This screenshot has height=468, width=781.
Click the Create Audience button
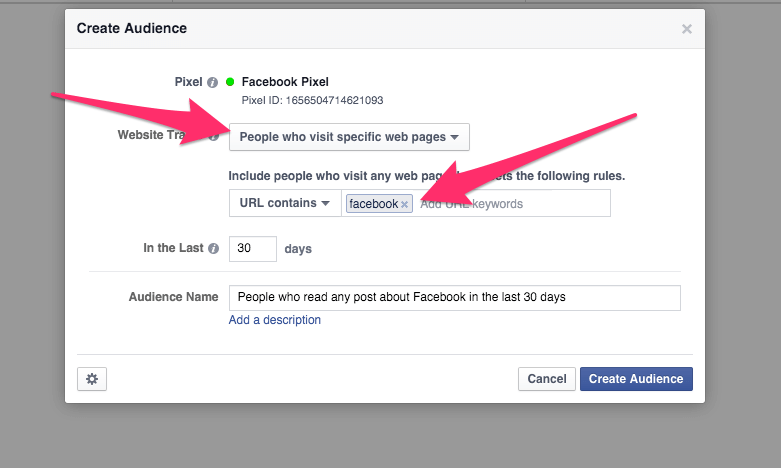click(x=636, y=379)
